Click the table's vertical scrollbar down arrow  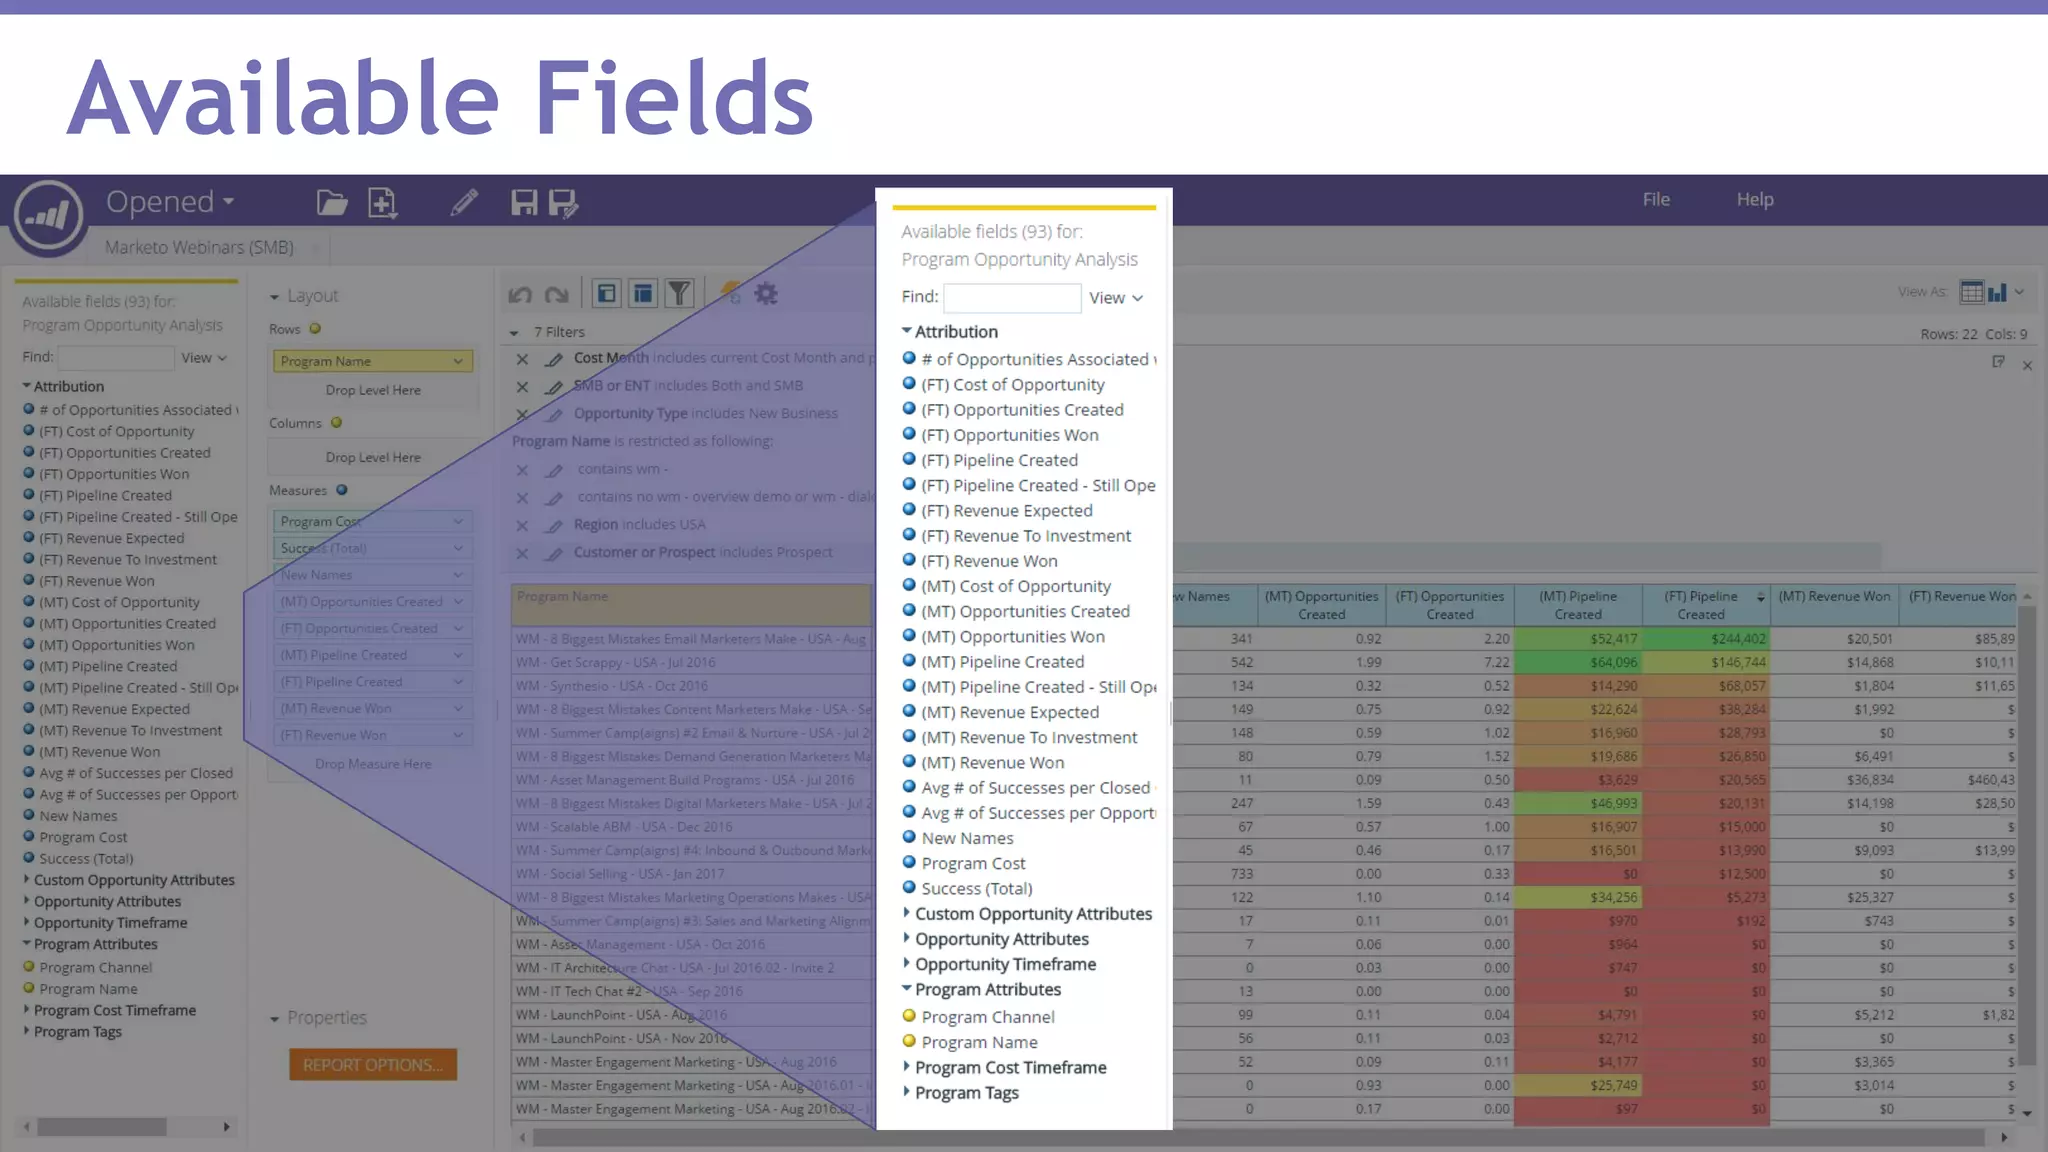(2027, 1113)
